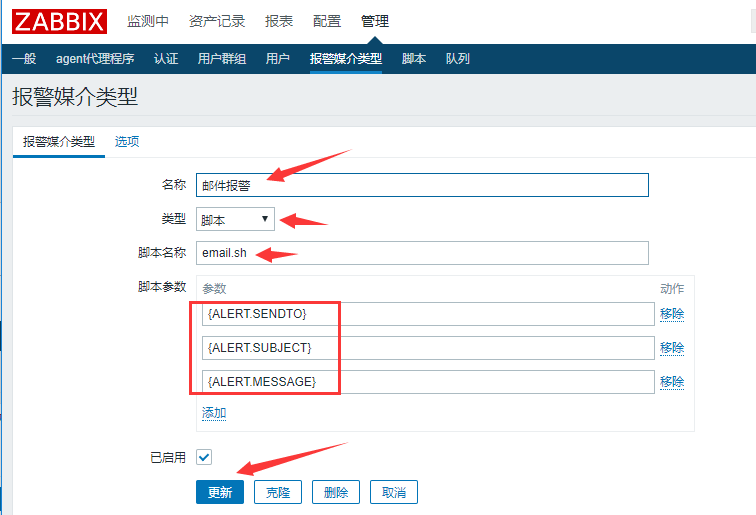The image size is (756, 515).
Task: Go to 用户群组 submenu
Action: [x=222, y=59]
